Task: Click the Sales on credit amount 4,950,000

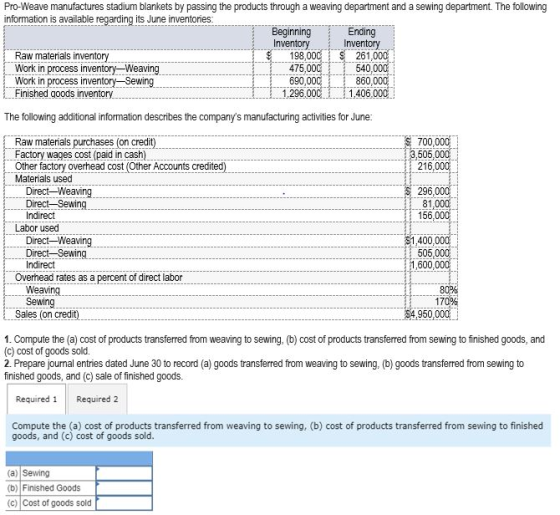Action: [430, 315]
